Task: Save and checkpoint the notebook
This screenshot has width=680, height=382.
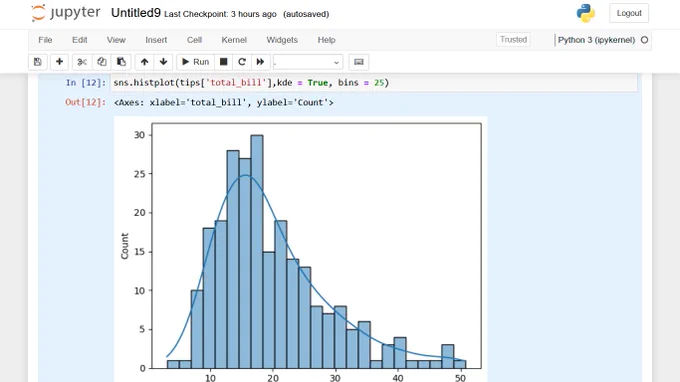Action: (38, 62)
